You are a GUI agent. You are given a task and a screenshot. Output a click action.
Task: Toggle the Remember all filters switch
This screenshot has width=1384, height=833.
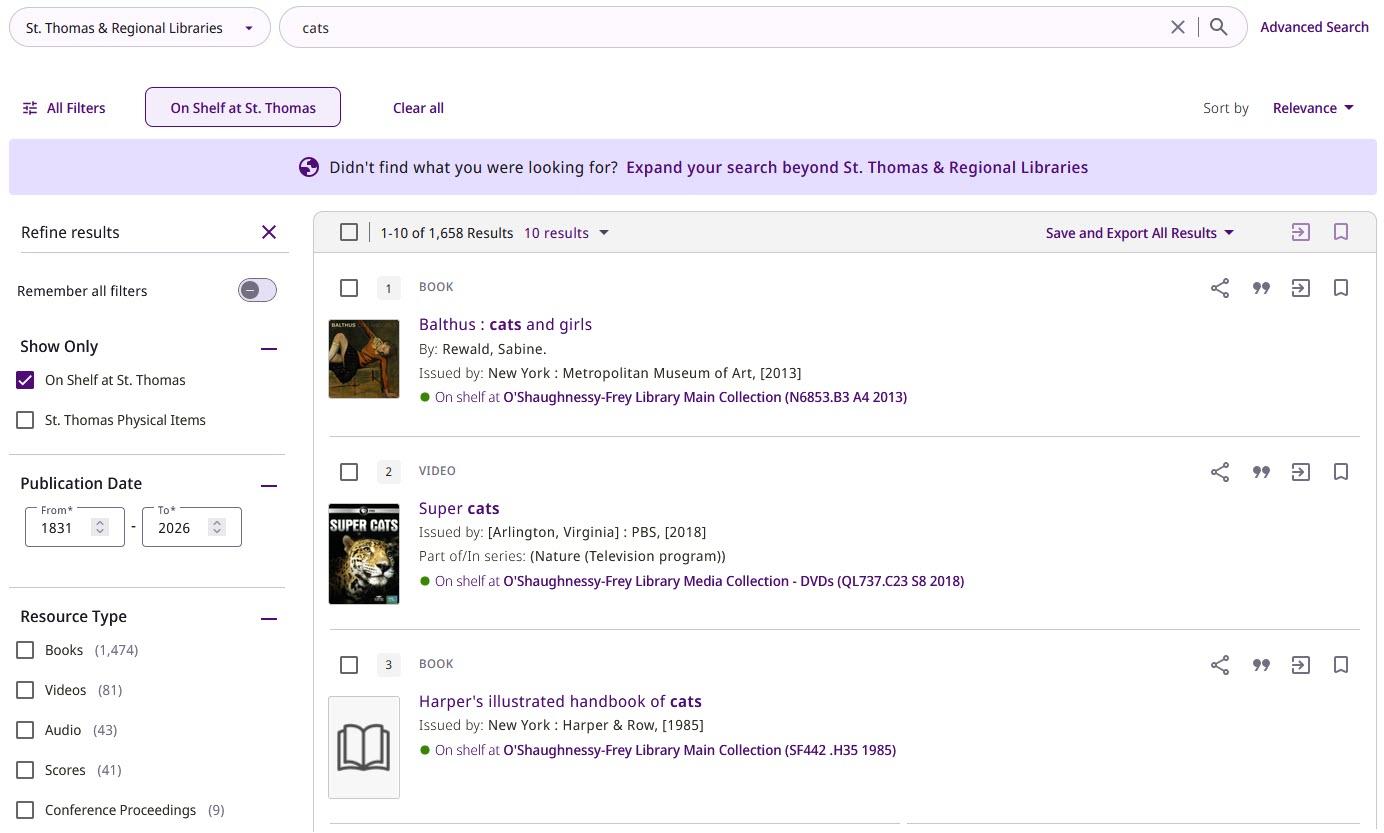257,290
